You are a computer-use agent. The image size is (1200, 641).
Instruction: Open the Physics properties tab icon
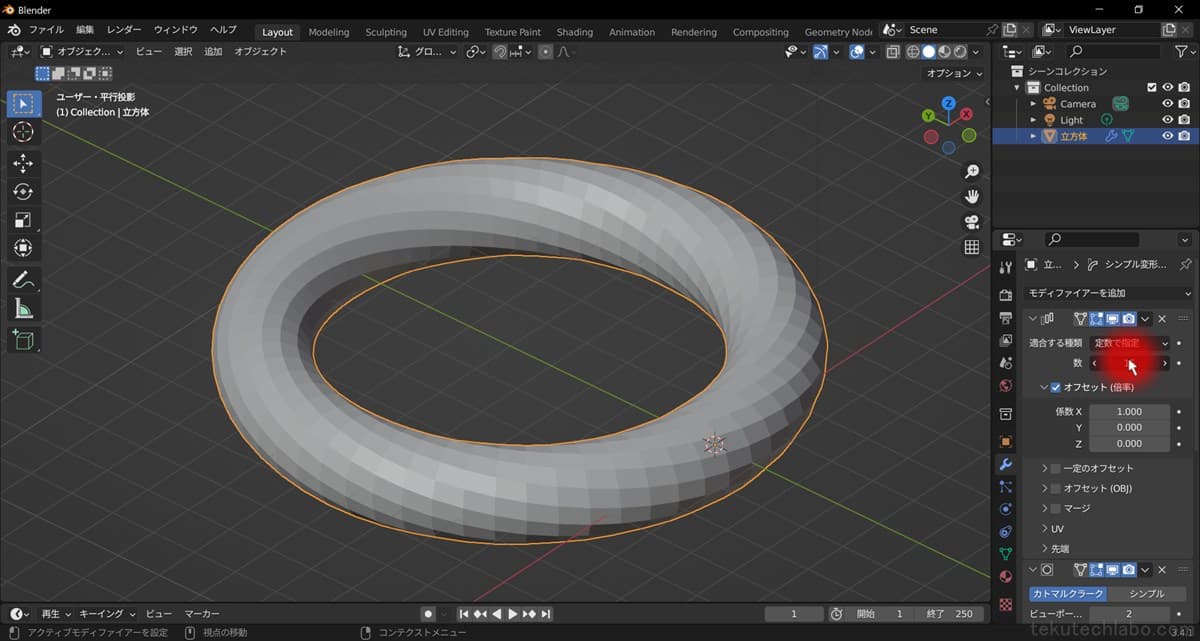point(1006,509)
